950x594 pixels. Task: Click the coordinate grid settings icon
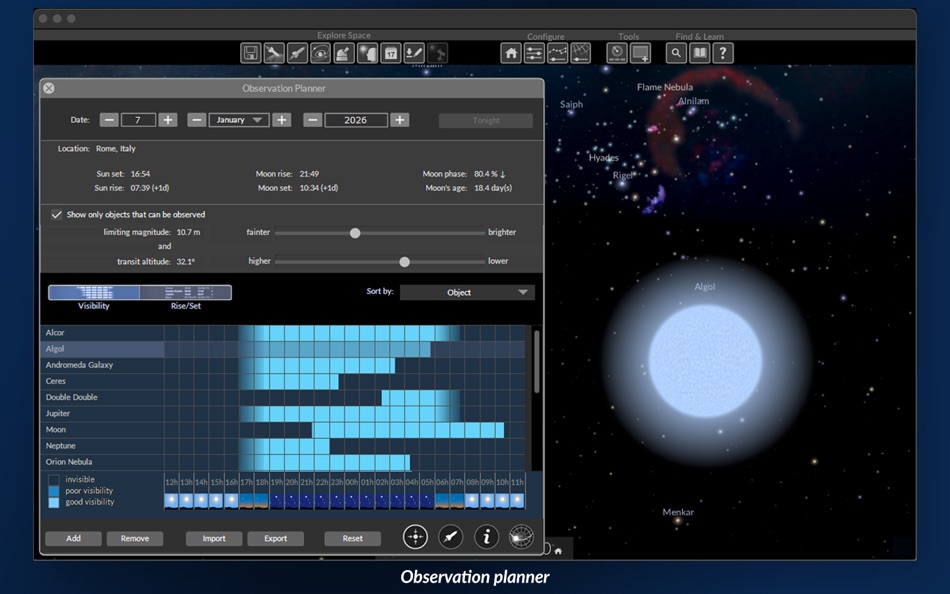[x=580, y=53]
